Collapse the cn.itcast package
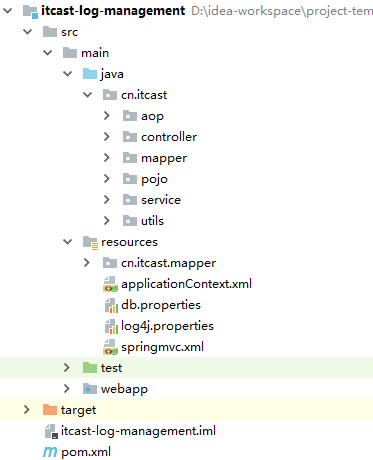 (x=87, y=95)
